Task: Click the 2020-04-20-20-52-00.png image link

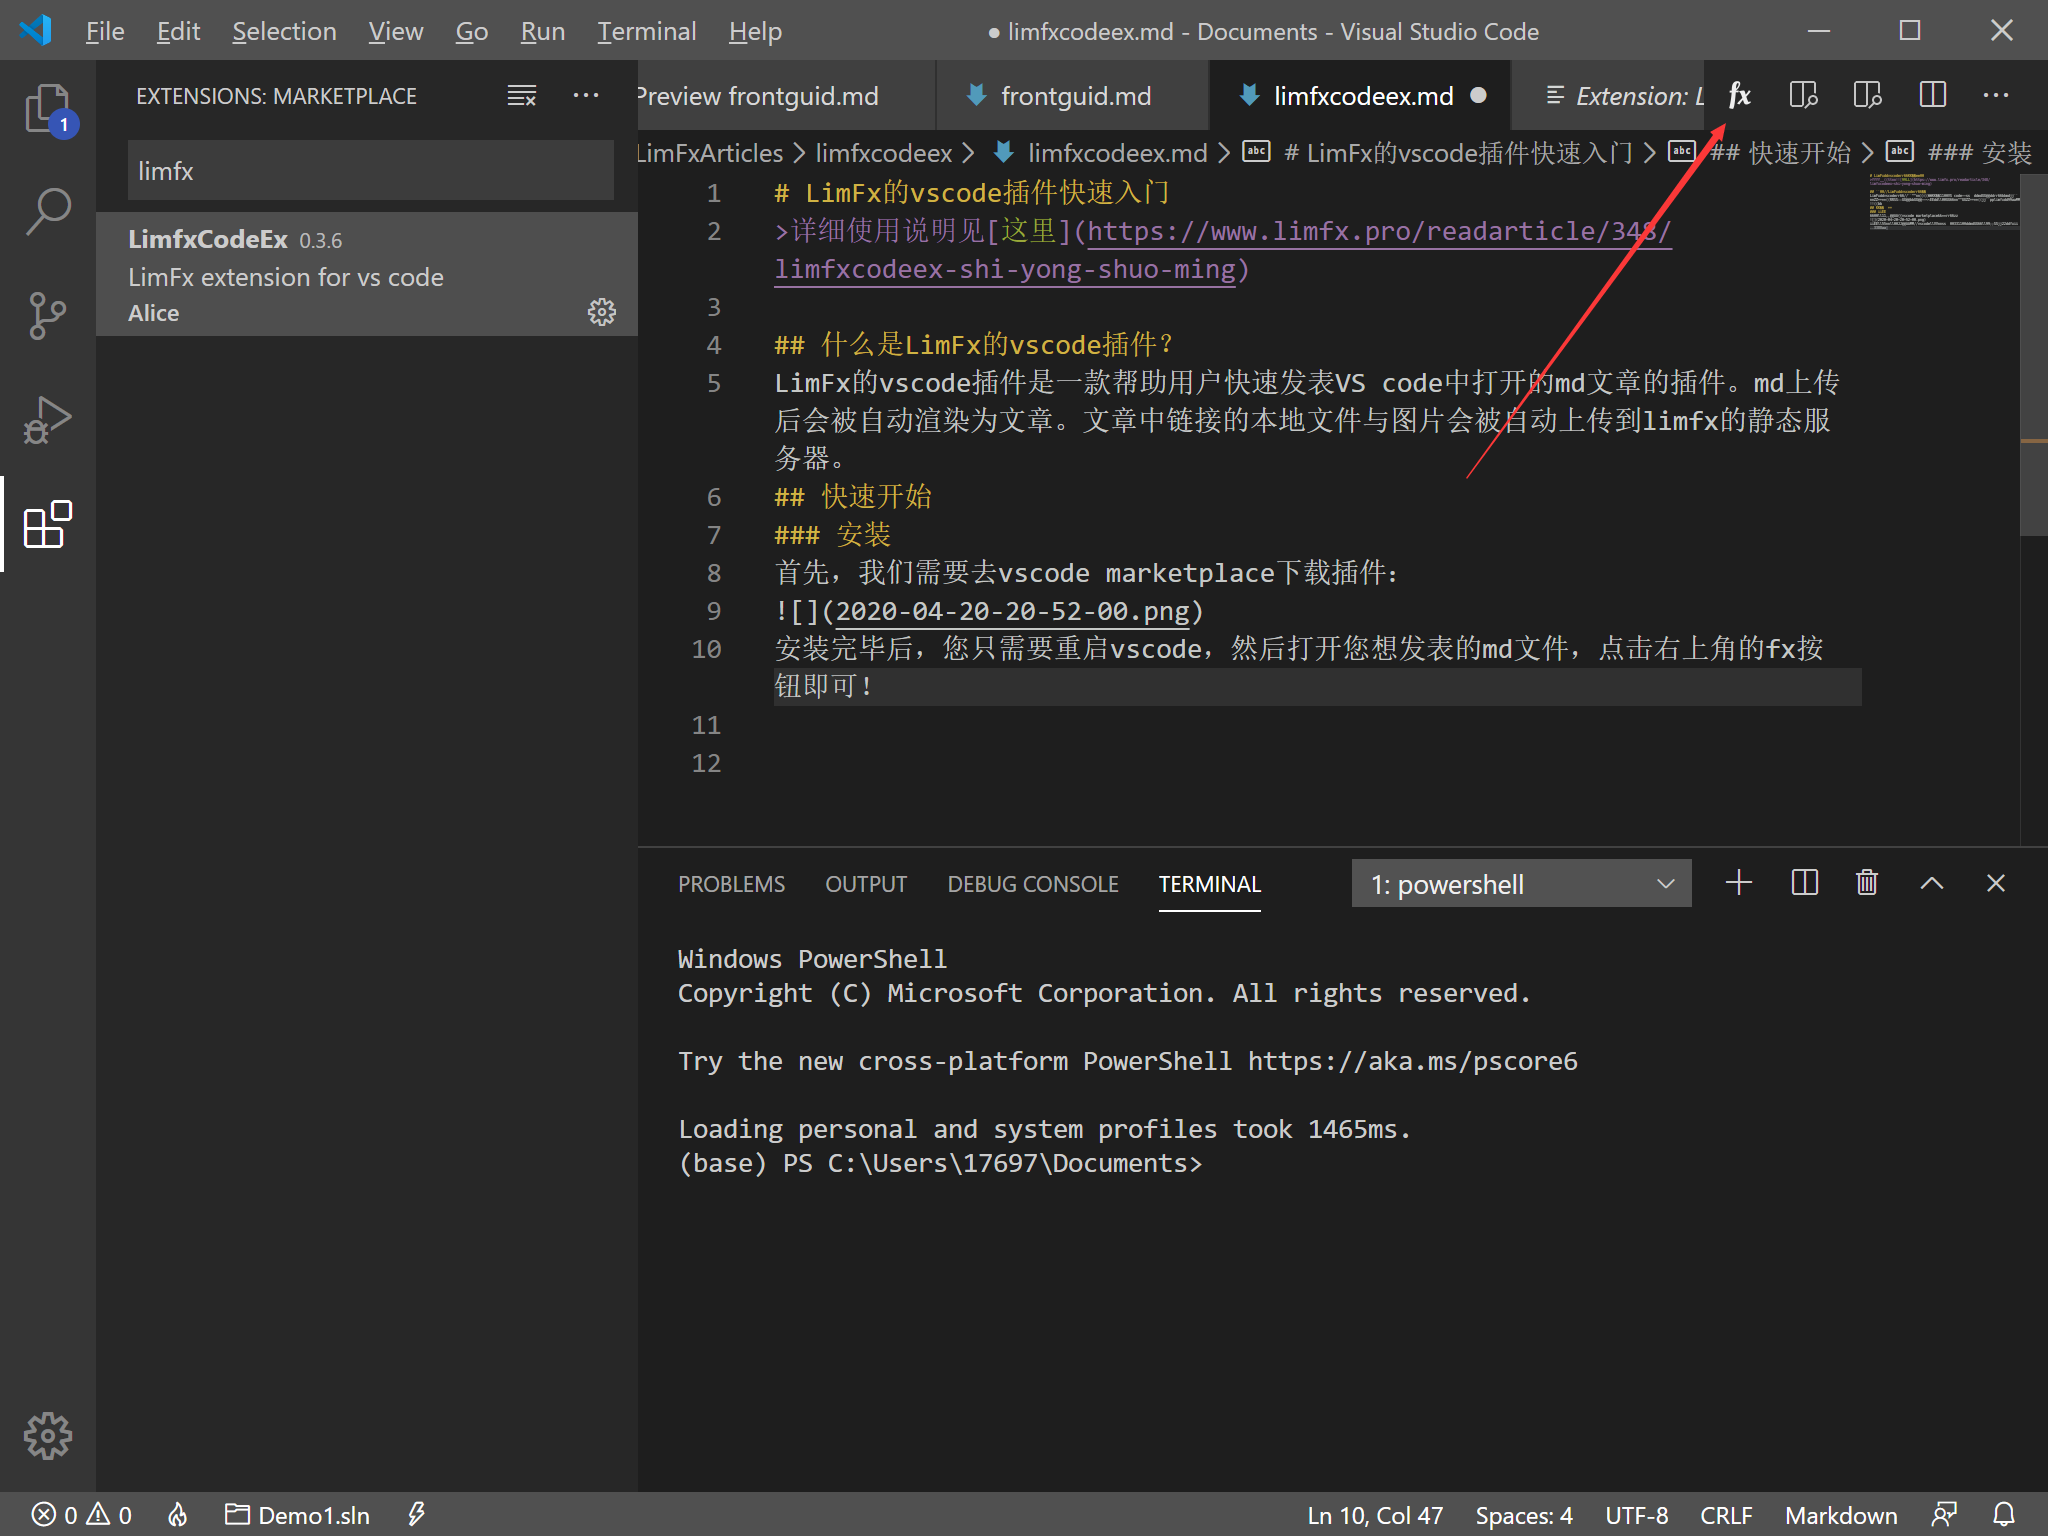Action: tap(1012, 611)
